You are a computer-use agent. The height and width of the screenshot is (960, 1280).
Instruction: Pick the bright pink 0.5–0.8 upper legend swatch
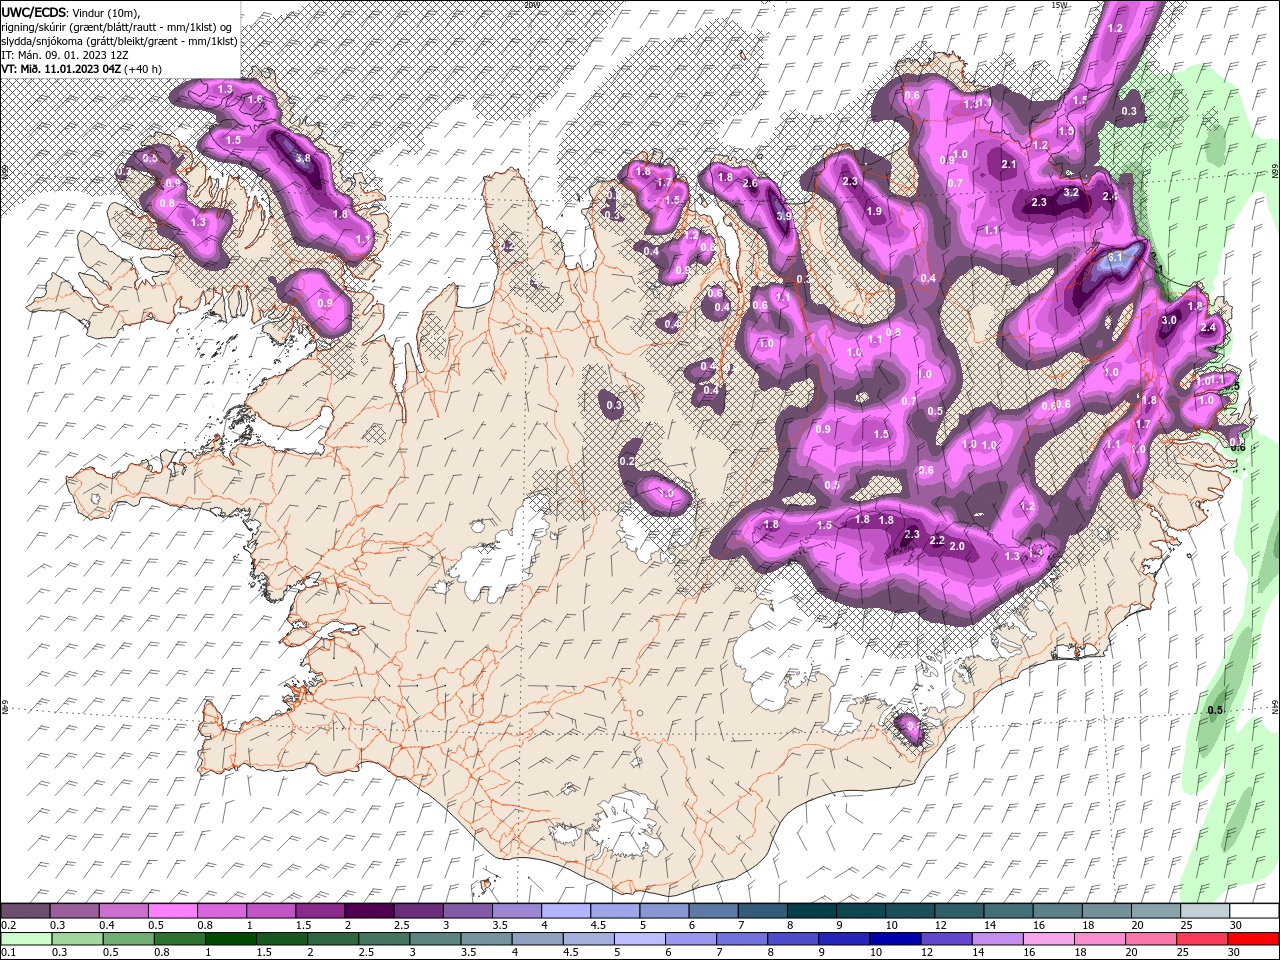[x=173, y=911]
